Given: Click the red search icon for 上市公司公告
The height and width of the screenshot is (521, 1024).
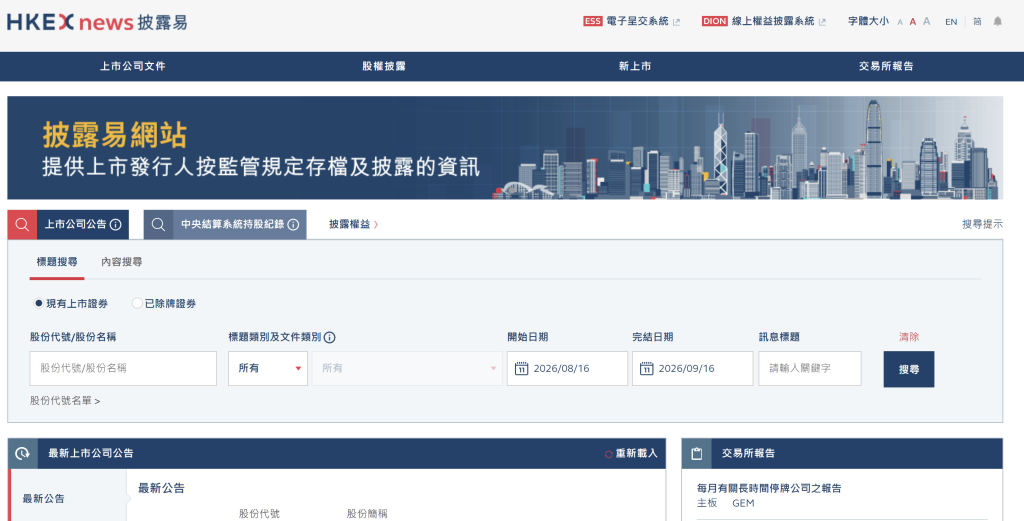Looking at the screenshot, I should [22, 225].
